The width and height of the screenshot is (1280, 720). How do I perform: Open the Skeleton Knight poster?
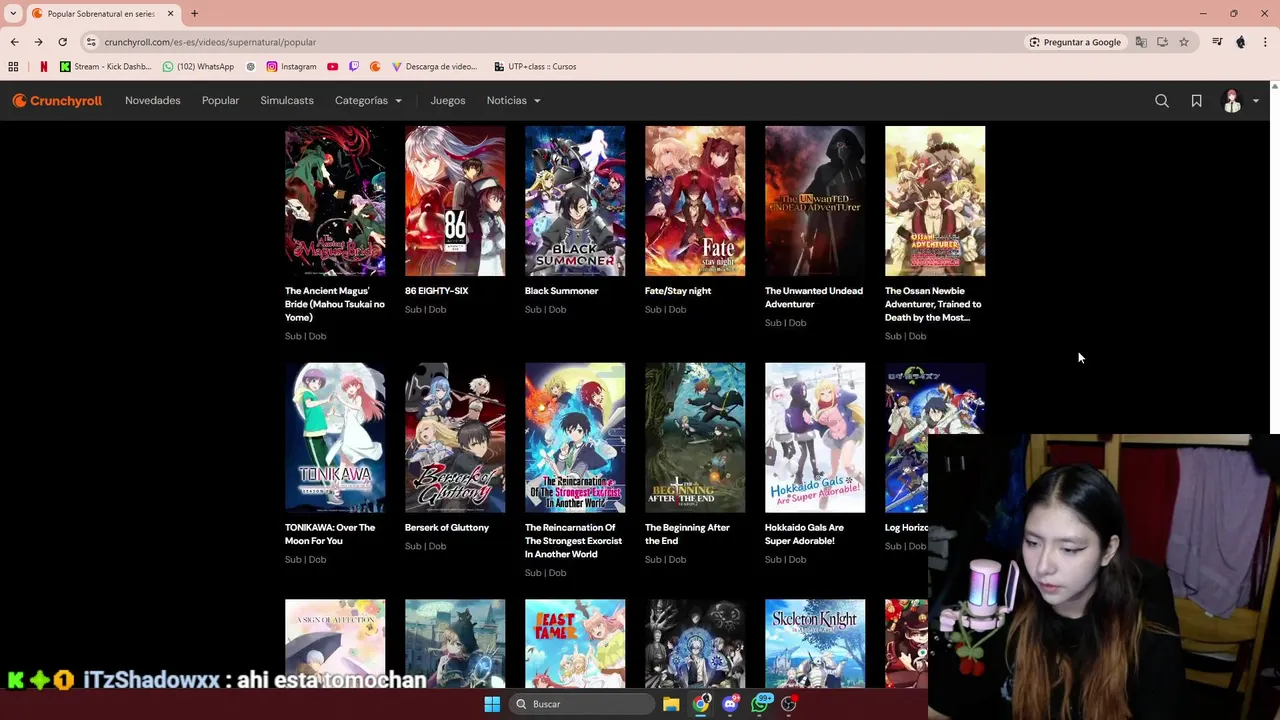tap(815, 644)
